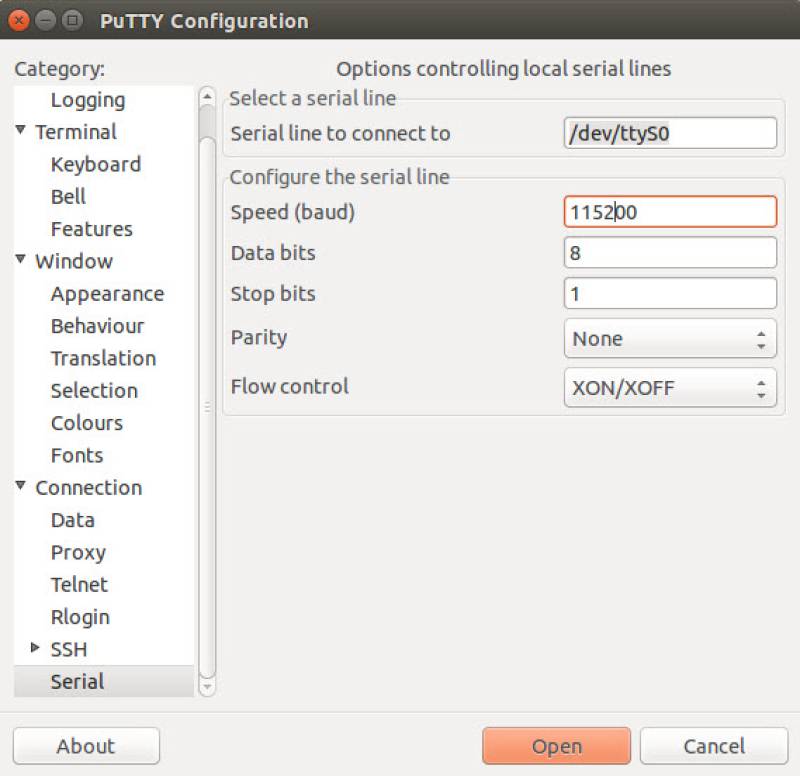Click into the Data bits field
800x776 pixels.
click(670, 253)
